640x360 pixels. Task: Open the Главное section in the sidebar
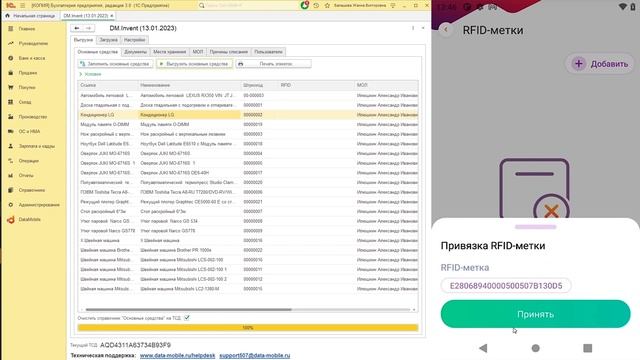[x=27, y=29]
